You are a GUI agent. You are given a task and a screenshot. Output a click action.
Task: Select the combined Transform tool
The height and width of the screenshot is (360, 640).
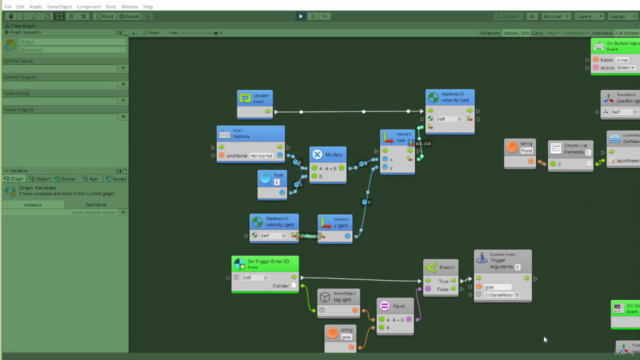(71, 16)
